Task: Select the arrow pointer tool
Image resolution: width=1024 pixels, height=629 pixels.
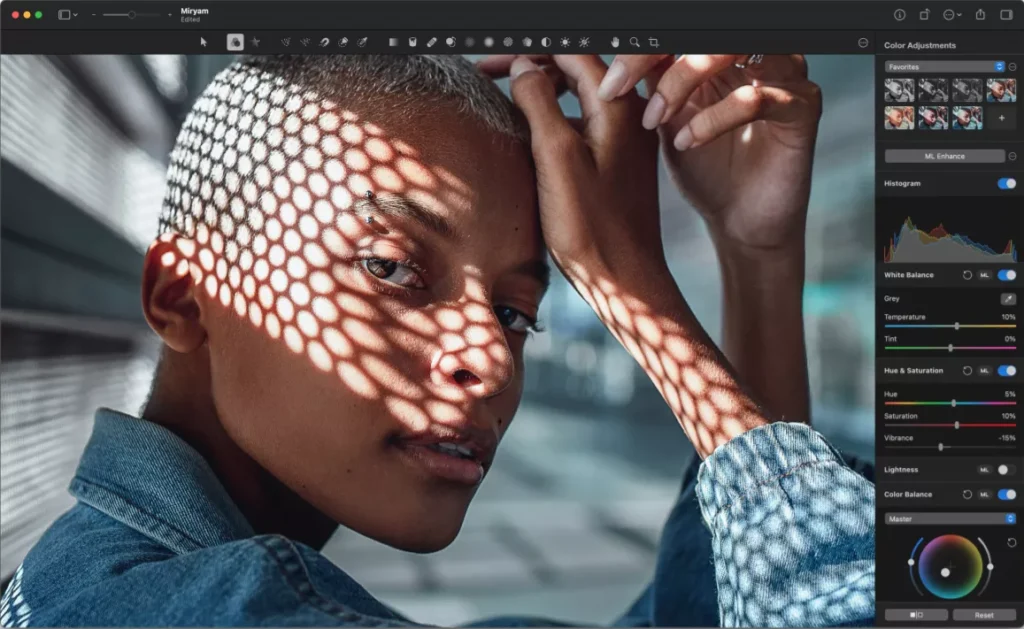Action: (x=204, y=42)
